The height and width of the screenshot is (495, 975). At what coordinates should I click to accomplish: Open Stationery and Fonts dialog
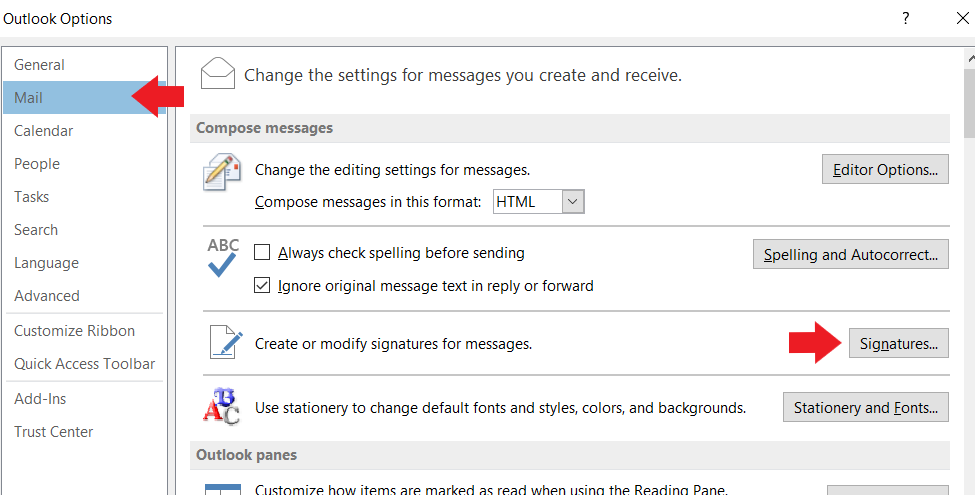[x=866, y=407]
